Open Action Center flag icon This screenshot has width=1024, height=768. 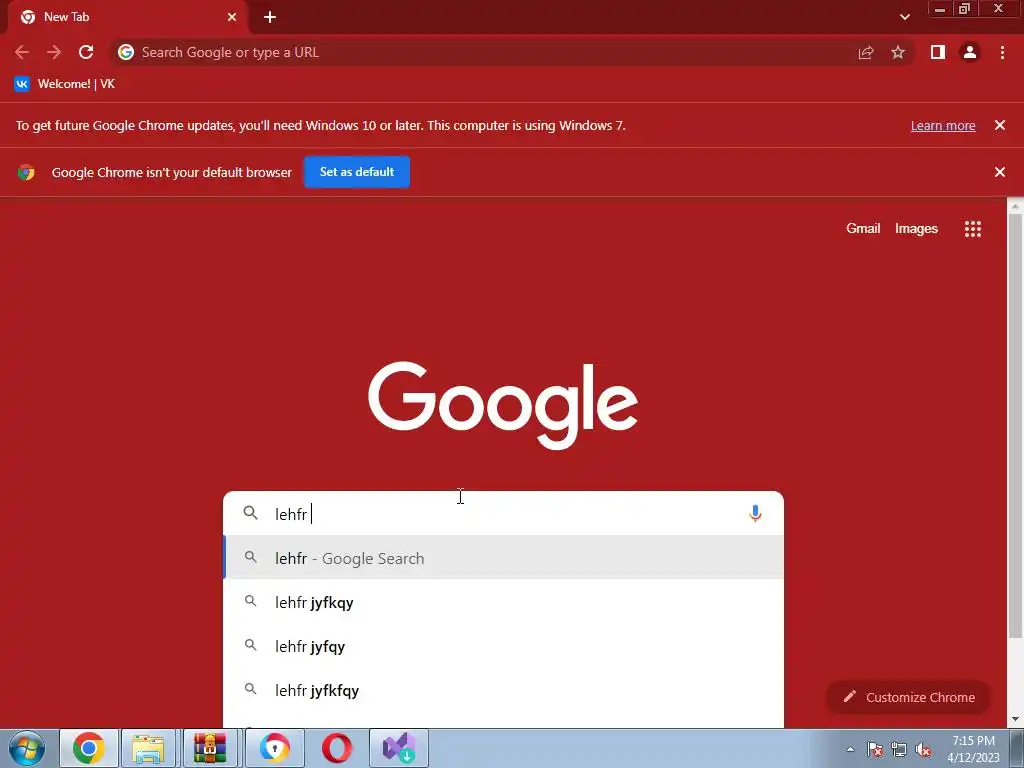coord(875,749)
